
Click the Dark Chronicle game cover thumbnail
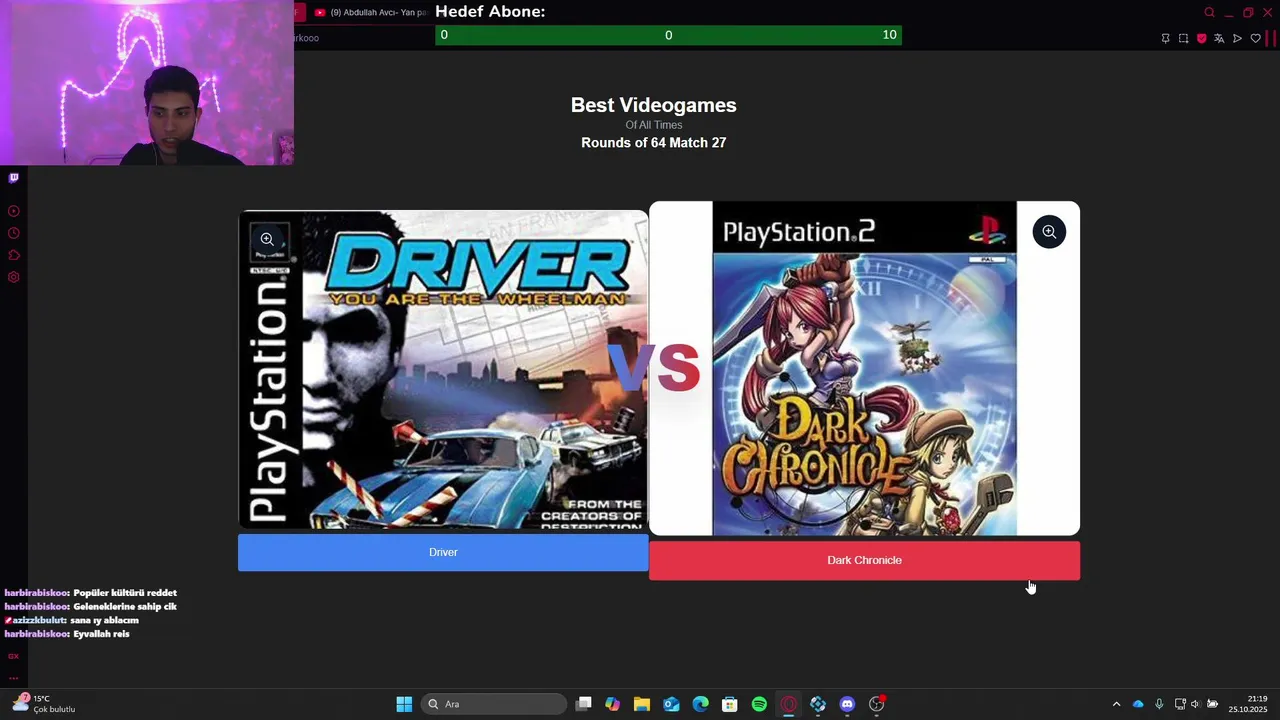864,368
